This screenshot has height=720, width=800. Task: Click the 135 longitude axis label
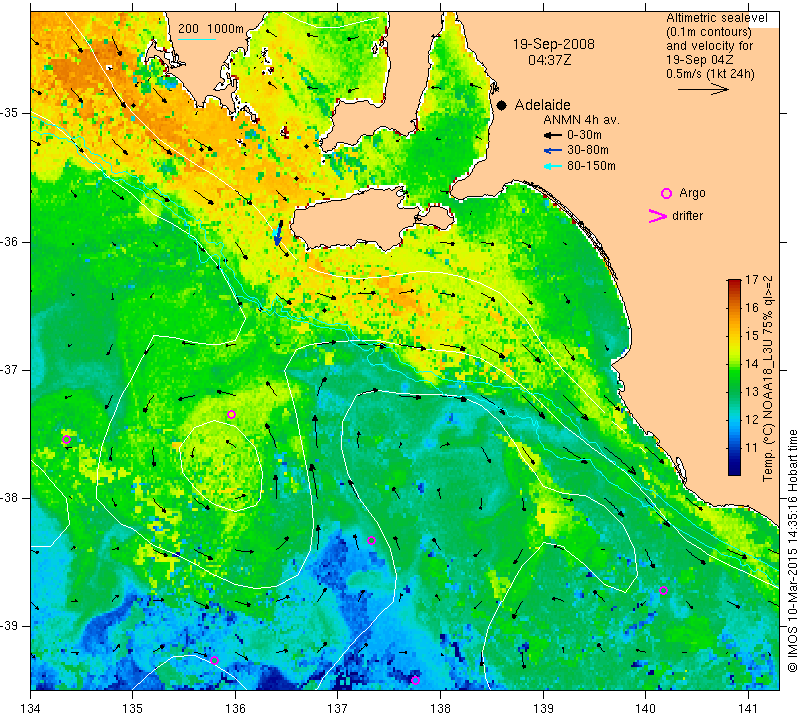coord(133,709)
